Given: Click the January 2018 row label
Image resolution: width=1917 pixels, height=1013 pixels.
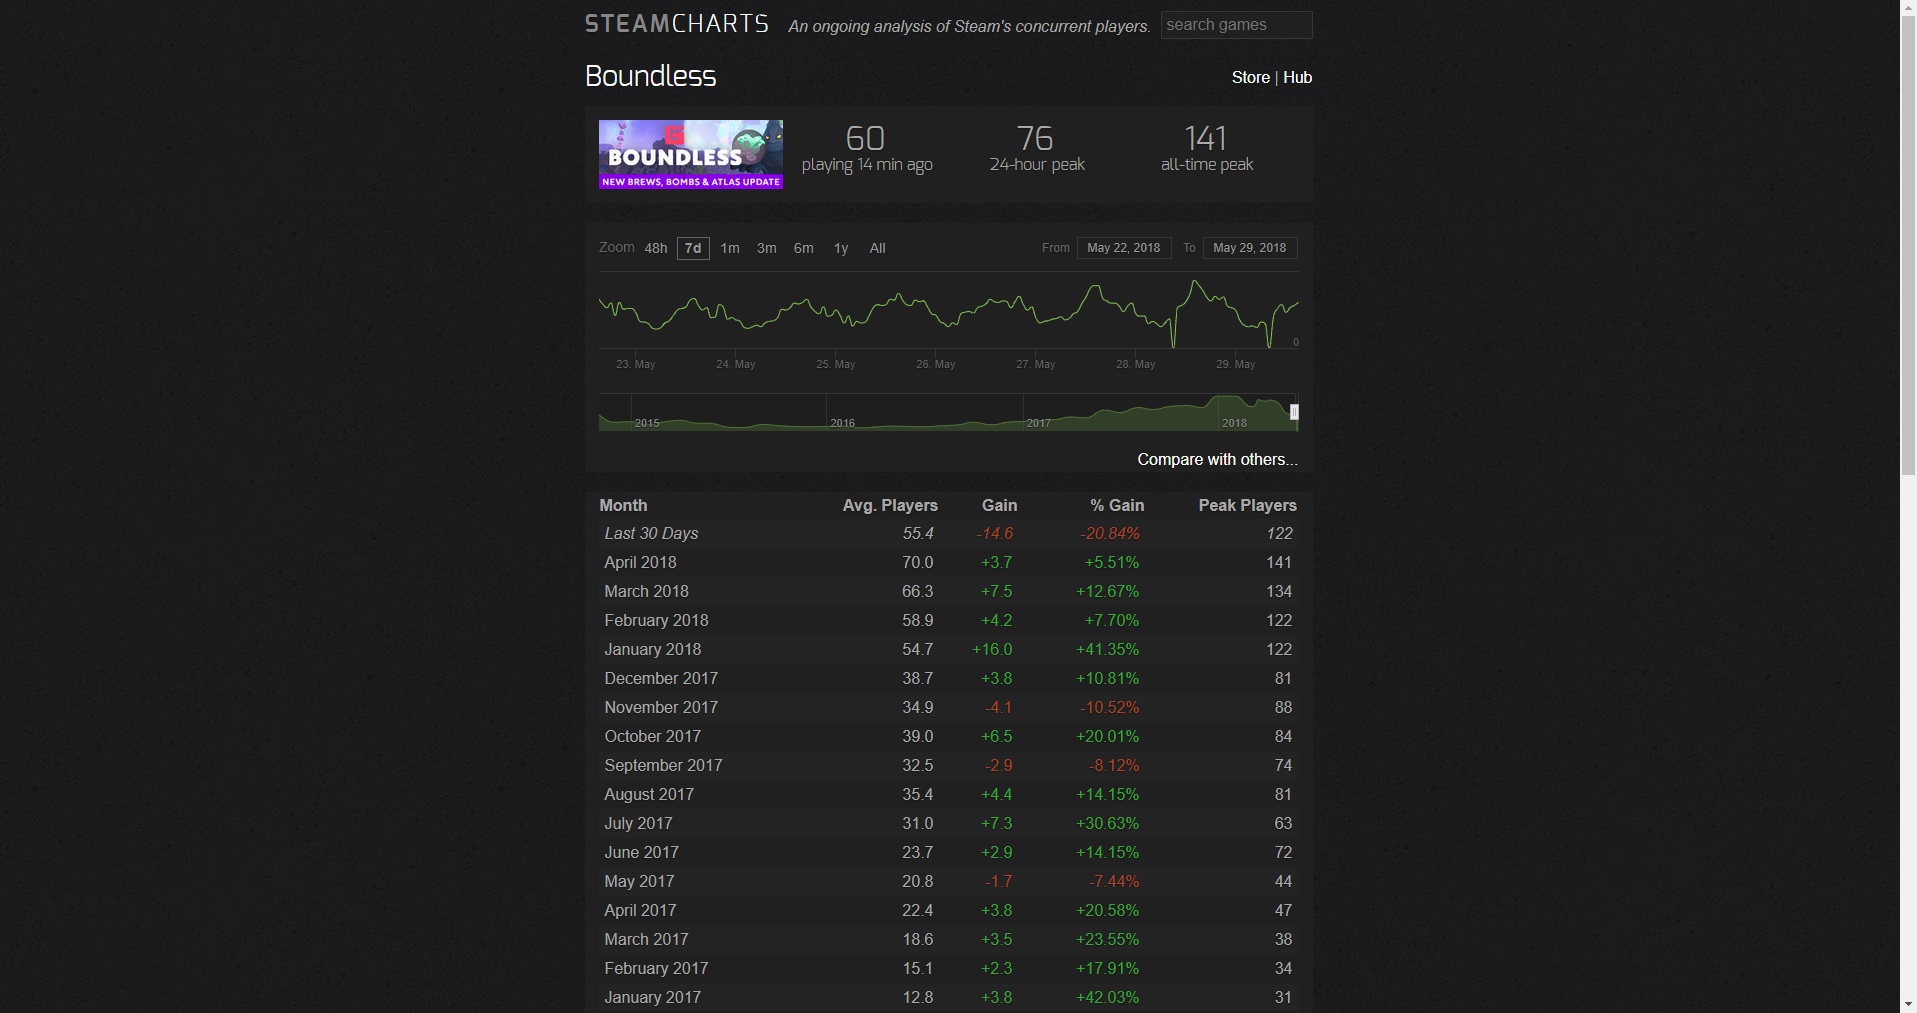Looking at the screenshot, I should pos(653,649).
